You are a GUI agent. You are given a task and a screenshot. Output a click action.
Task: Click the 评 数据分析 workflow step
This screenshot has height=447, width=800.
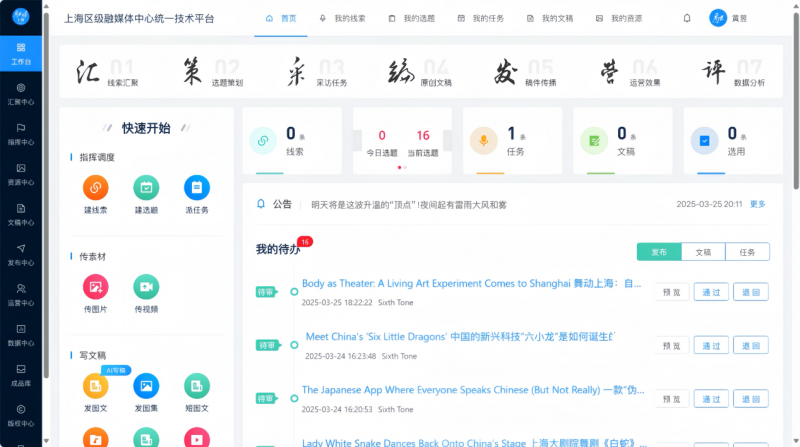(x=734, y=72)
